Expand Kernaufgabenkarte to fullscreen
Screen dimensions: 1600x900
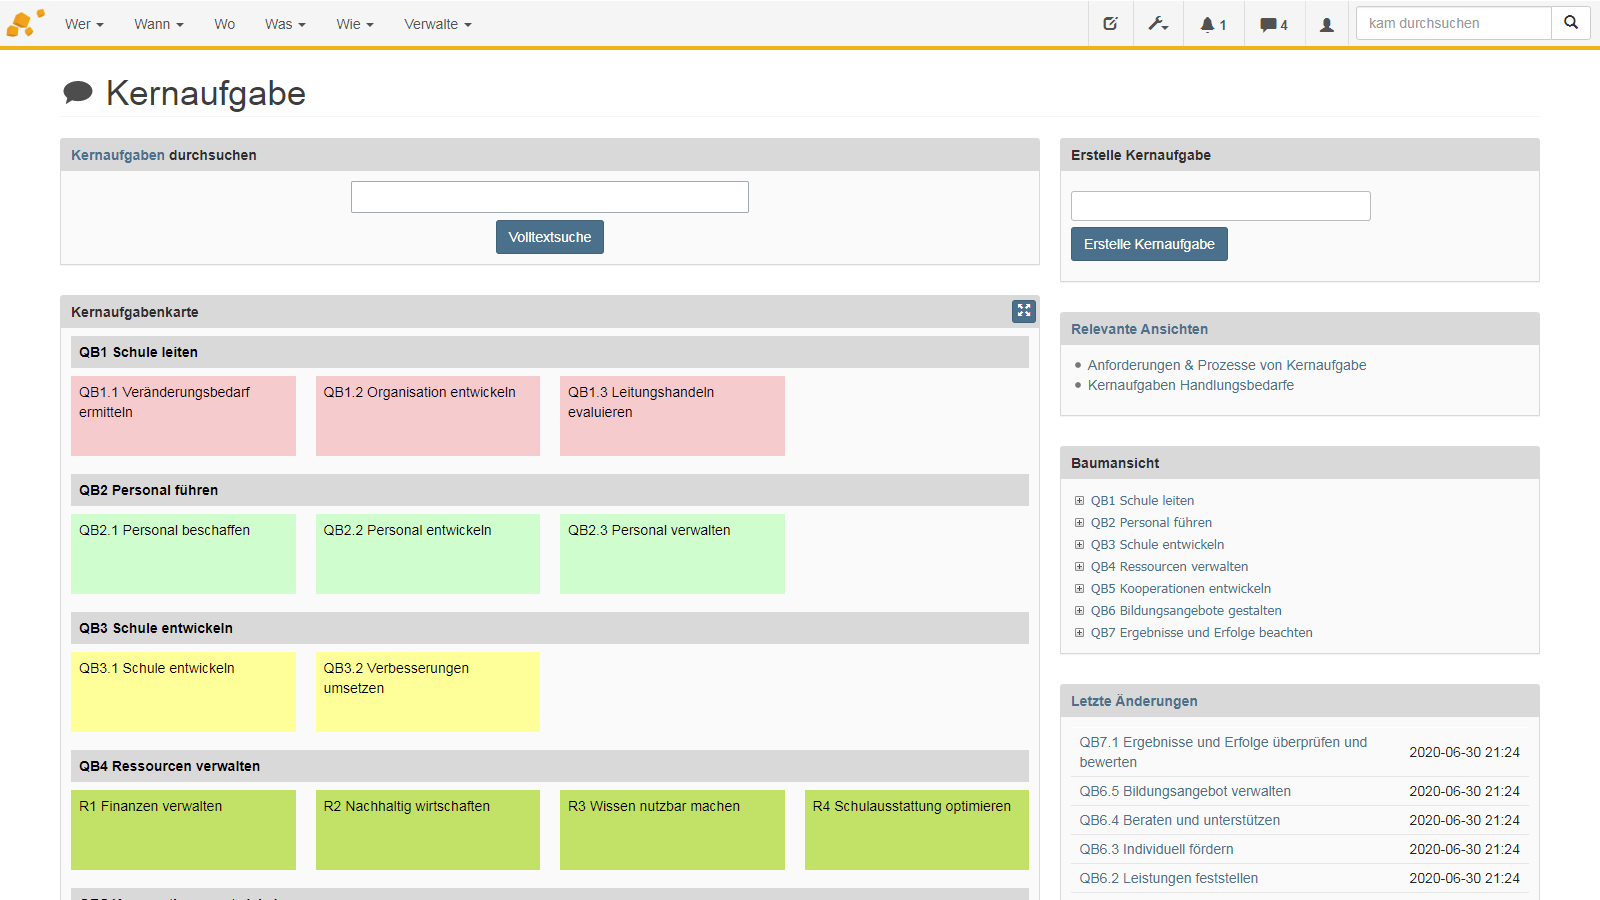click(1023, 311)
